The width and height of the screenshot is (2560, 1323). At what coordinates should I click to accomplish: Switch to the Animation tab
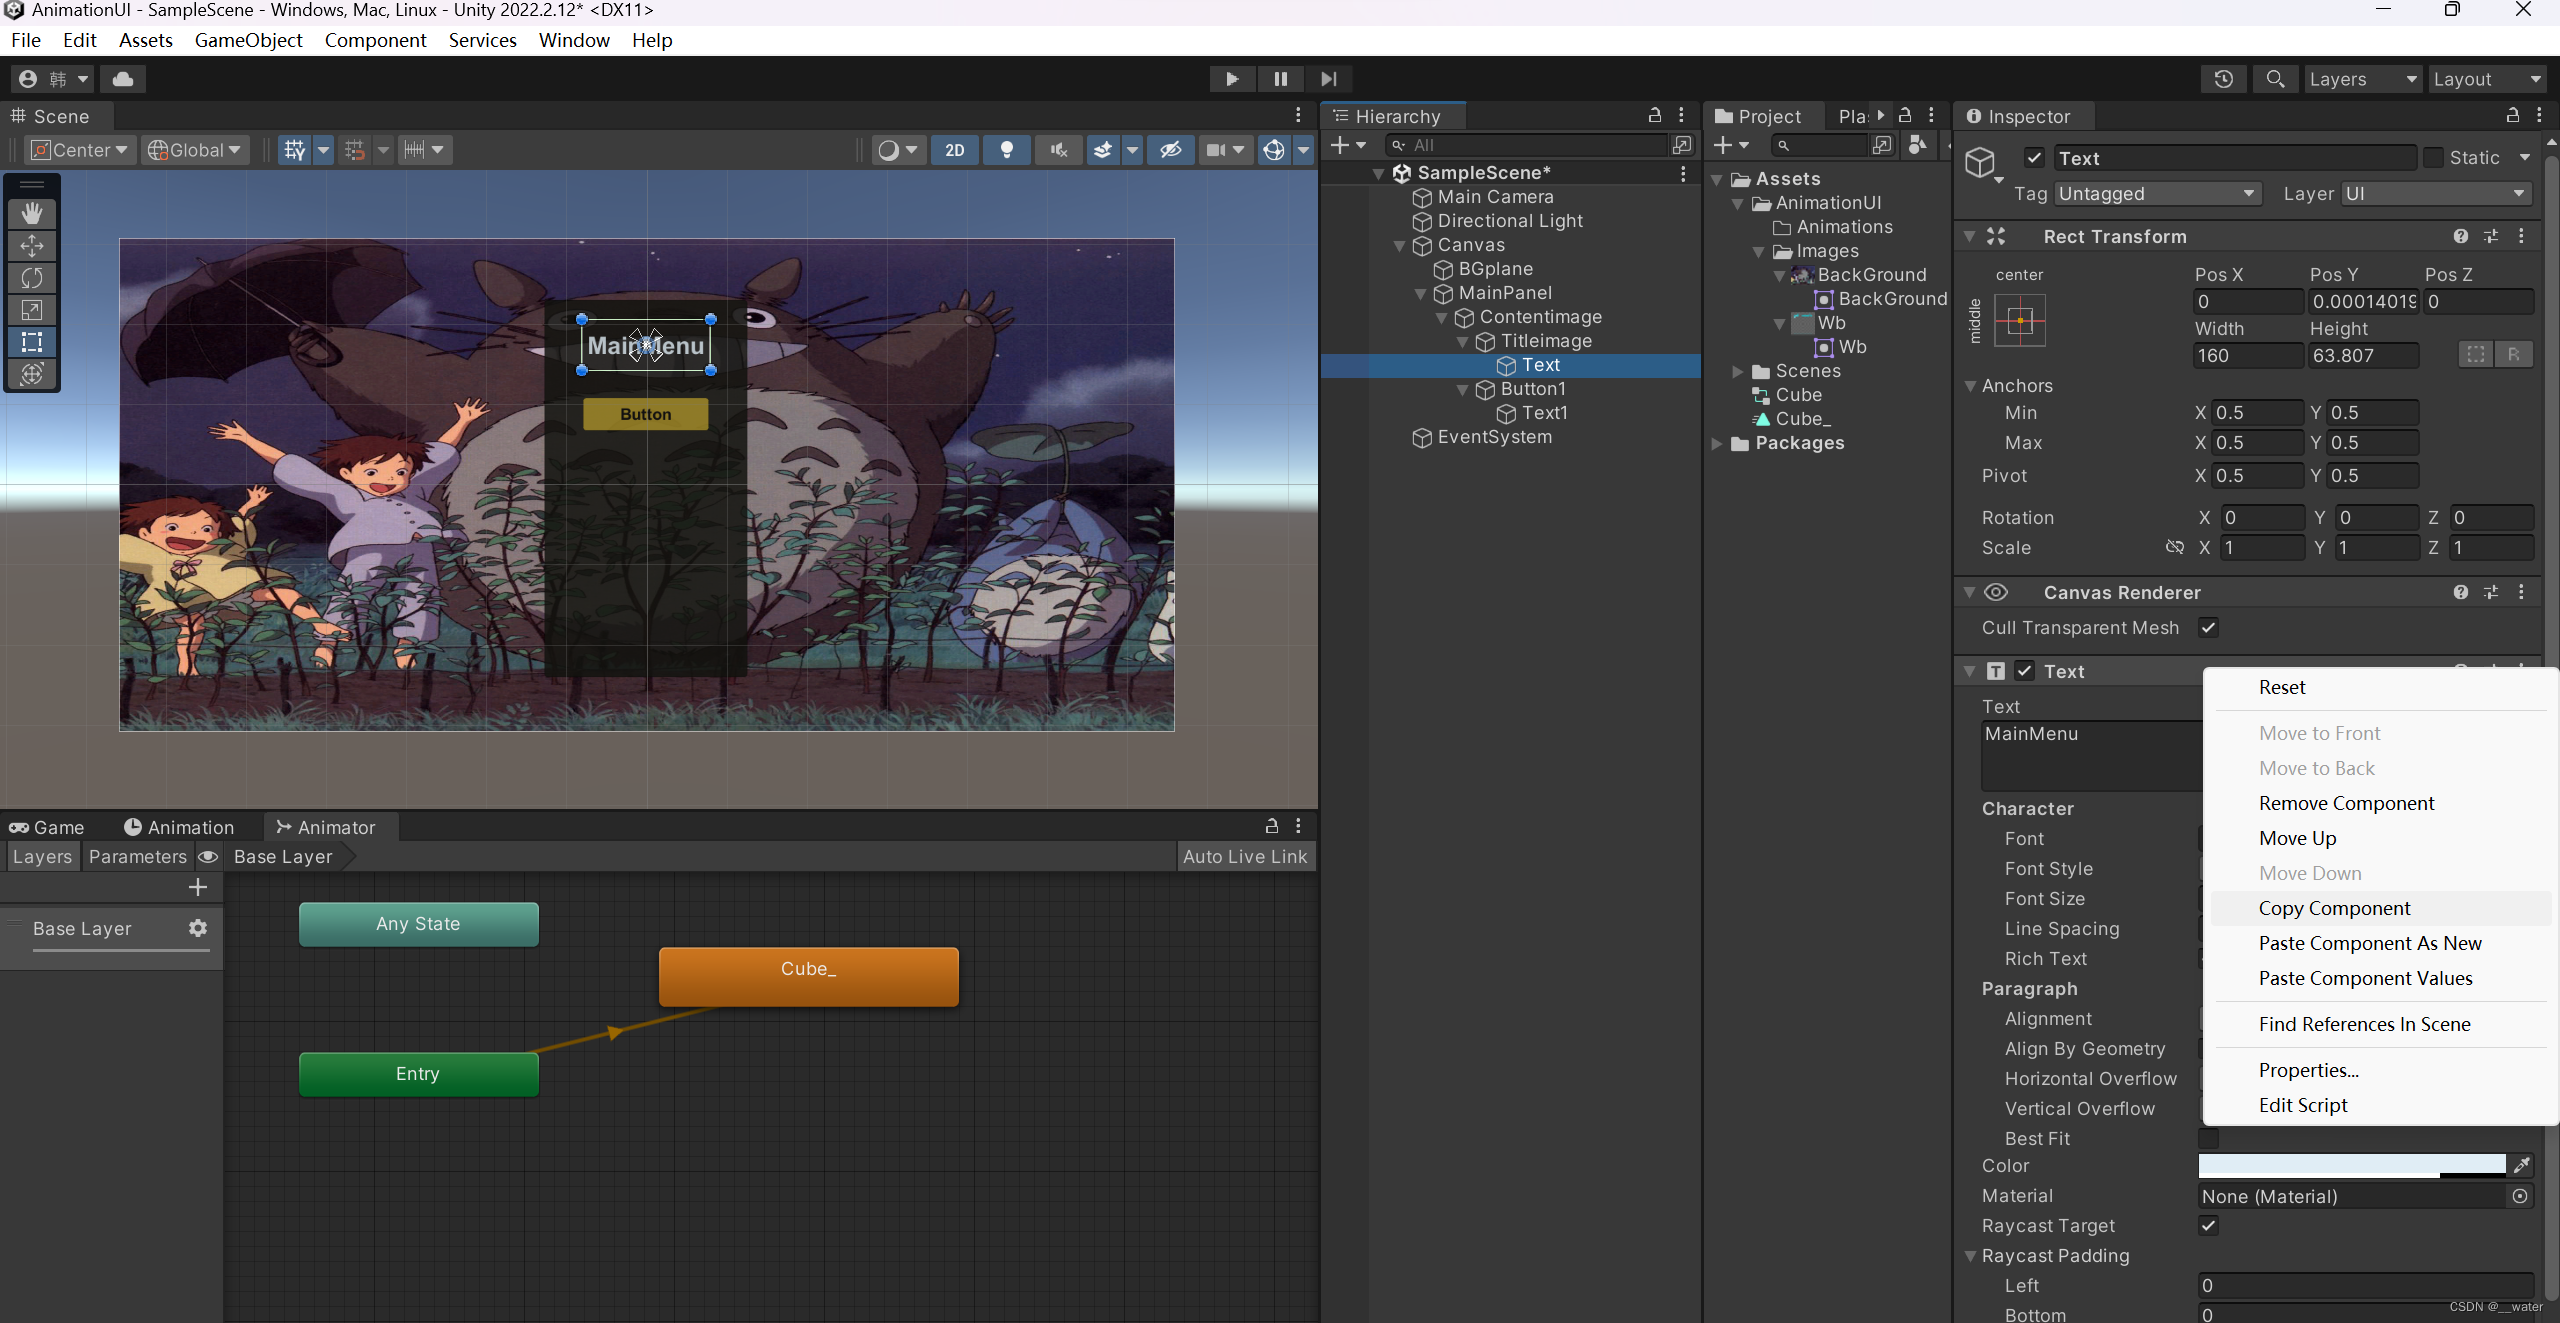tap(179, 827)
